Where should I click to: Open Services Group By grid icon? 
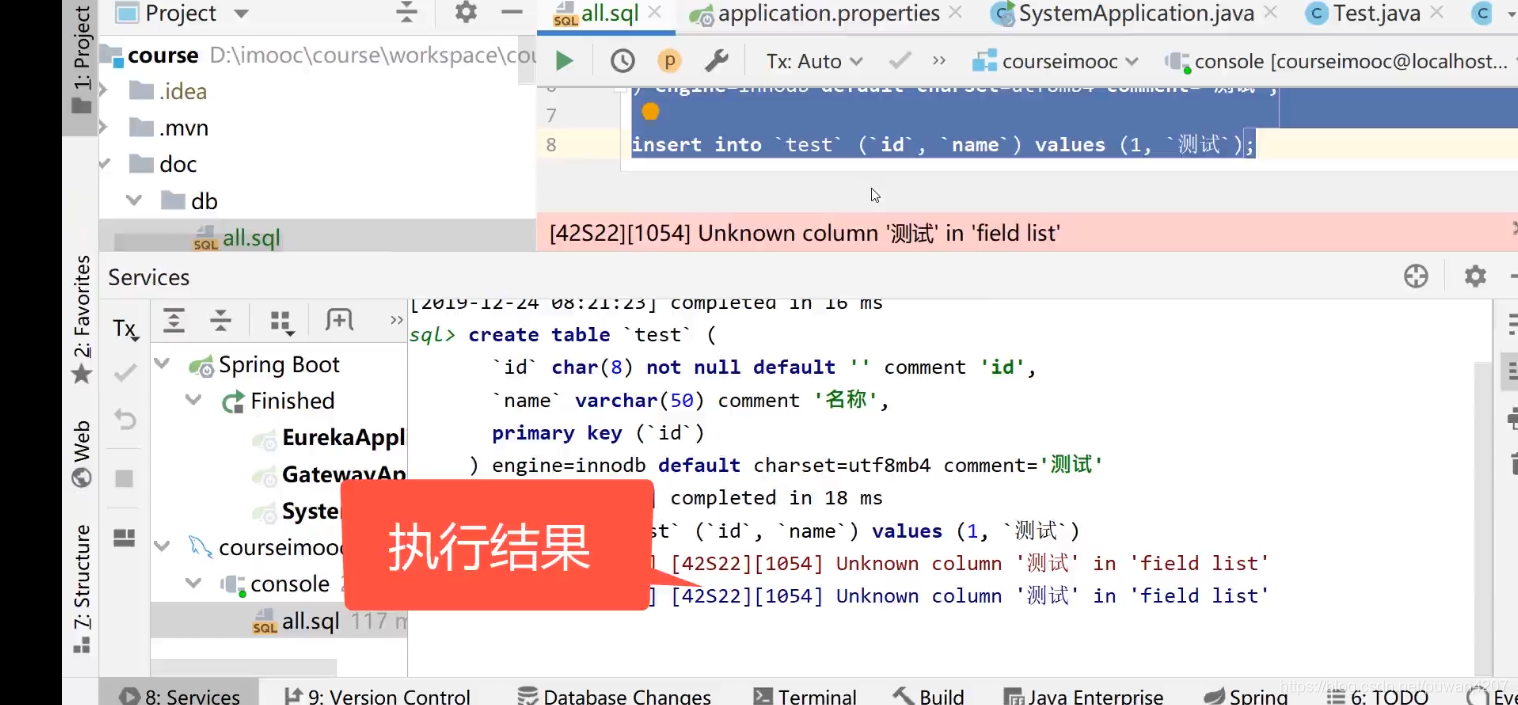coord(282,321)
